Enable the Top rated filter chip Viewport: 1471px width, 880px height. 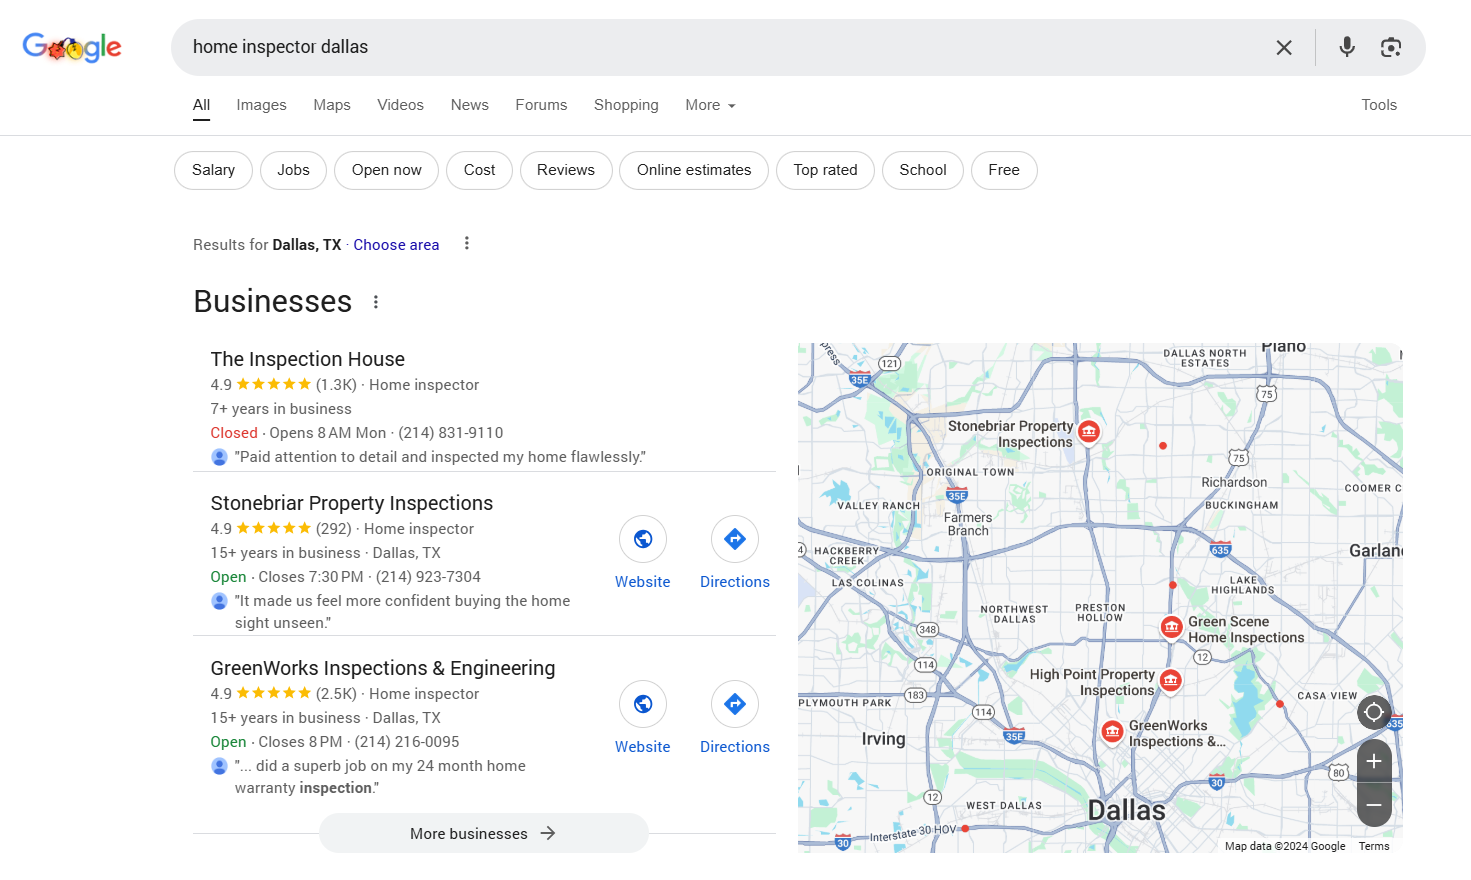pos(825,170)
